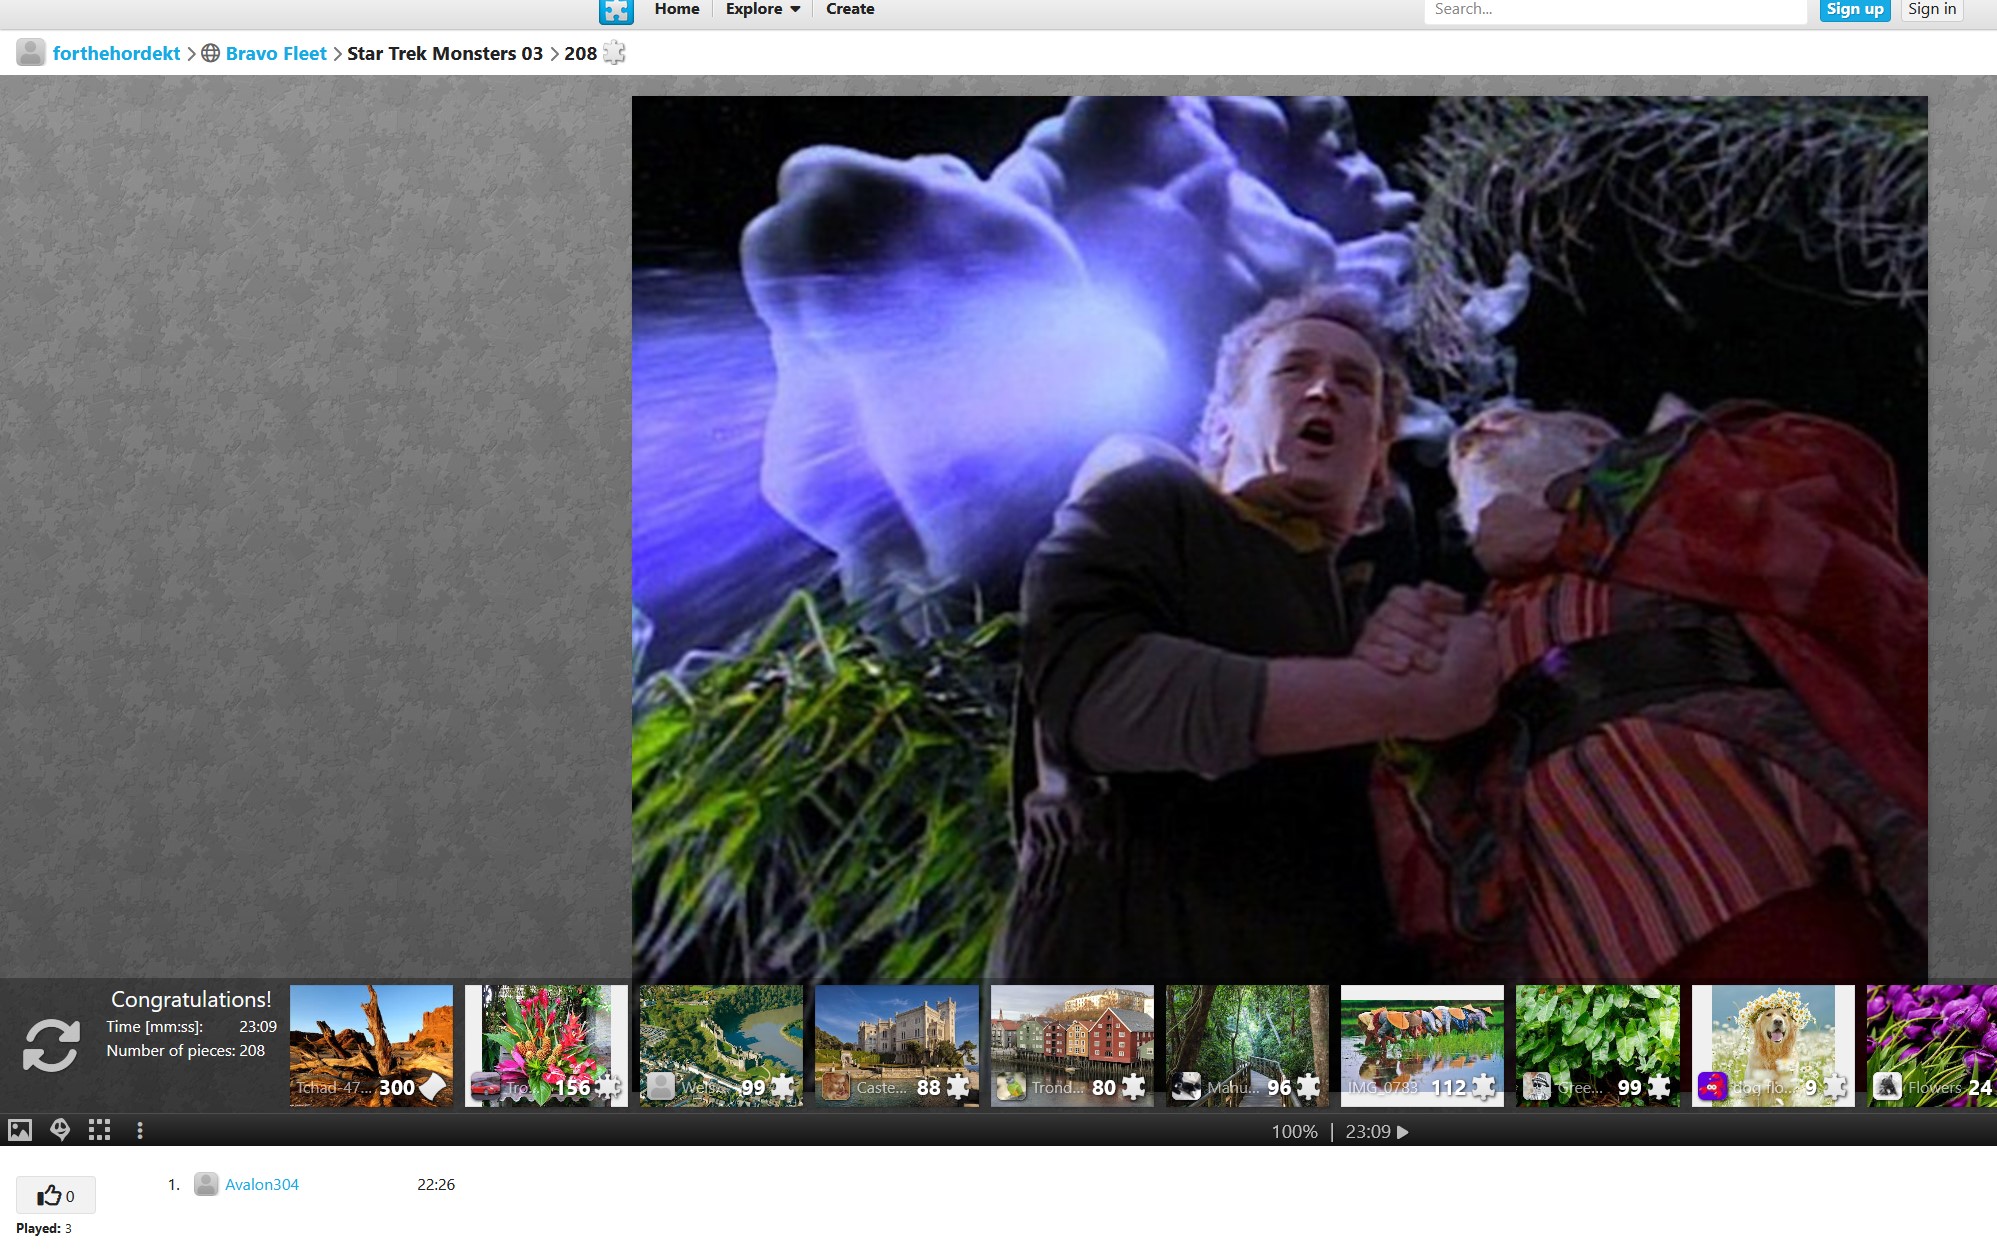This screenshot has height=1255, width=1997.
Task: Expand the Explore dropdown menu
Action: pos(763,9)
